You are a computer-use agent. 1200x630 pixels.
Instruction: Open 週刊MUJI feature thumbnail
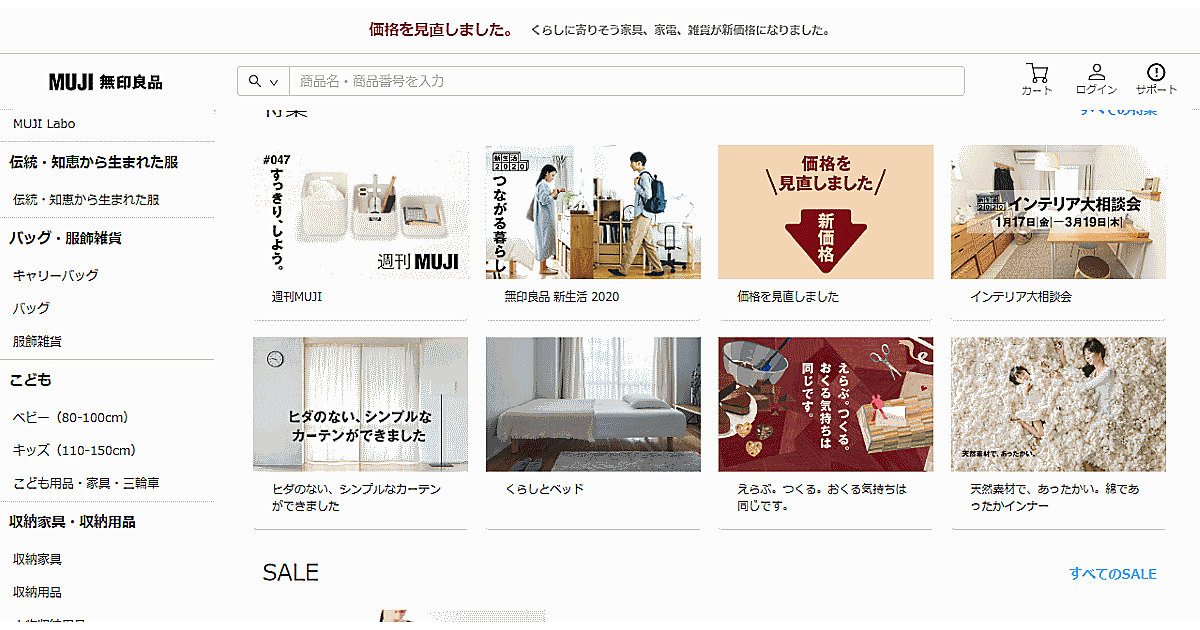click(360, 212)
